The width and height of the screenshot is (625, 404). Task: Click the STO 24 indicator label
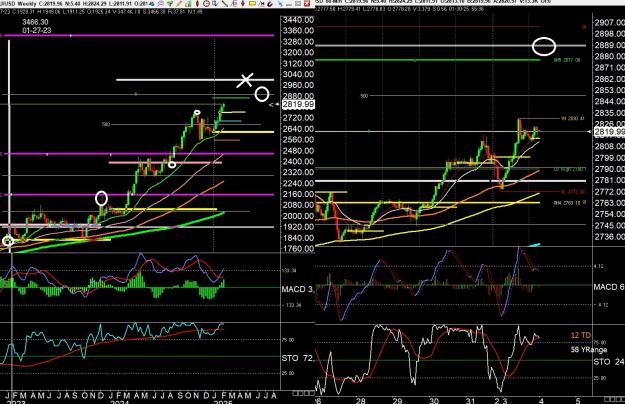[x=609, y=362]
